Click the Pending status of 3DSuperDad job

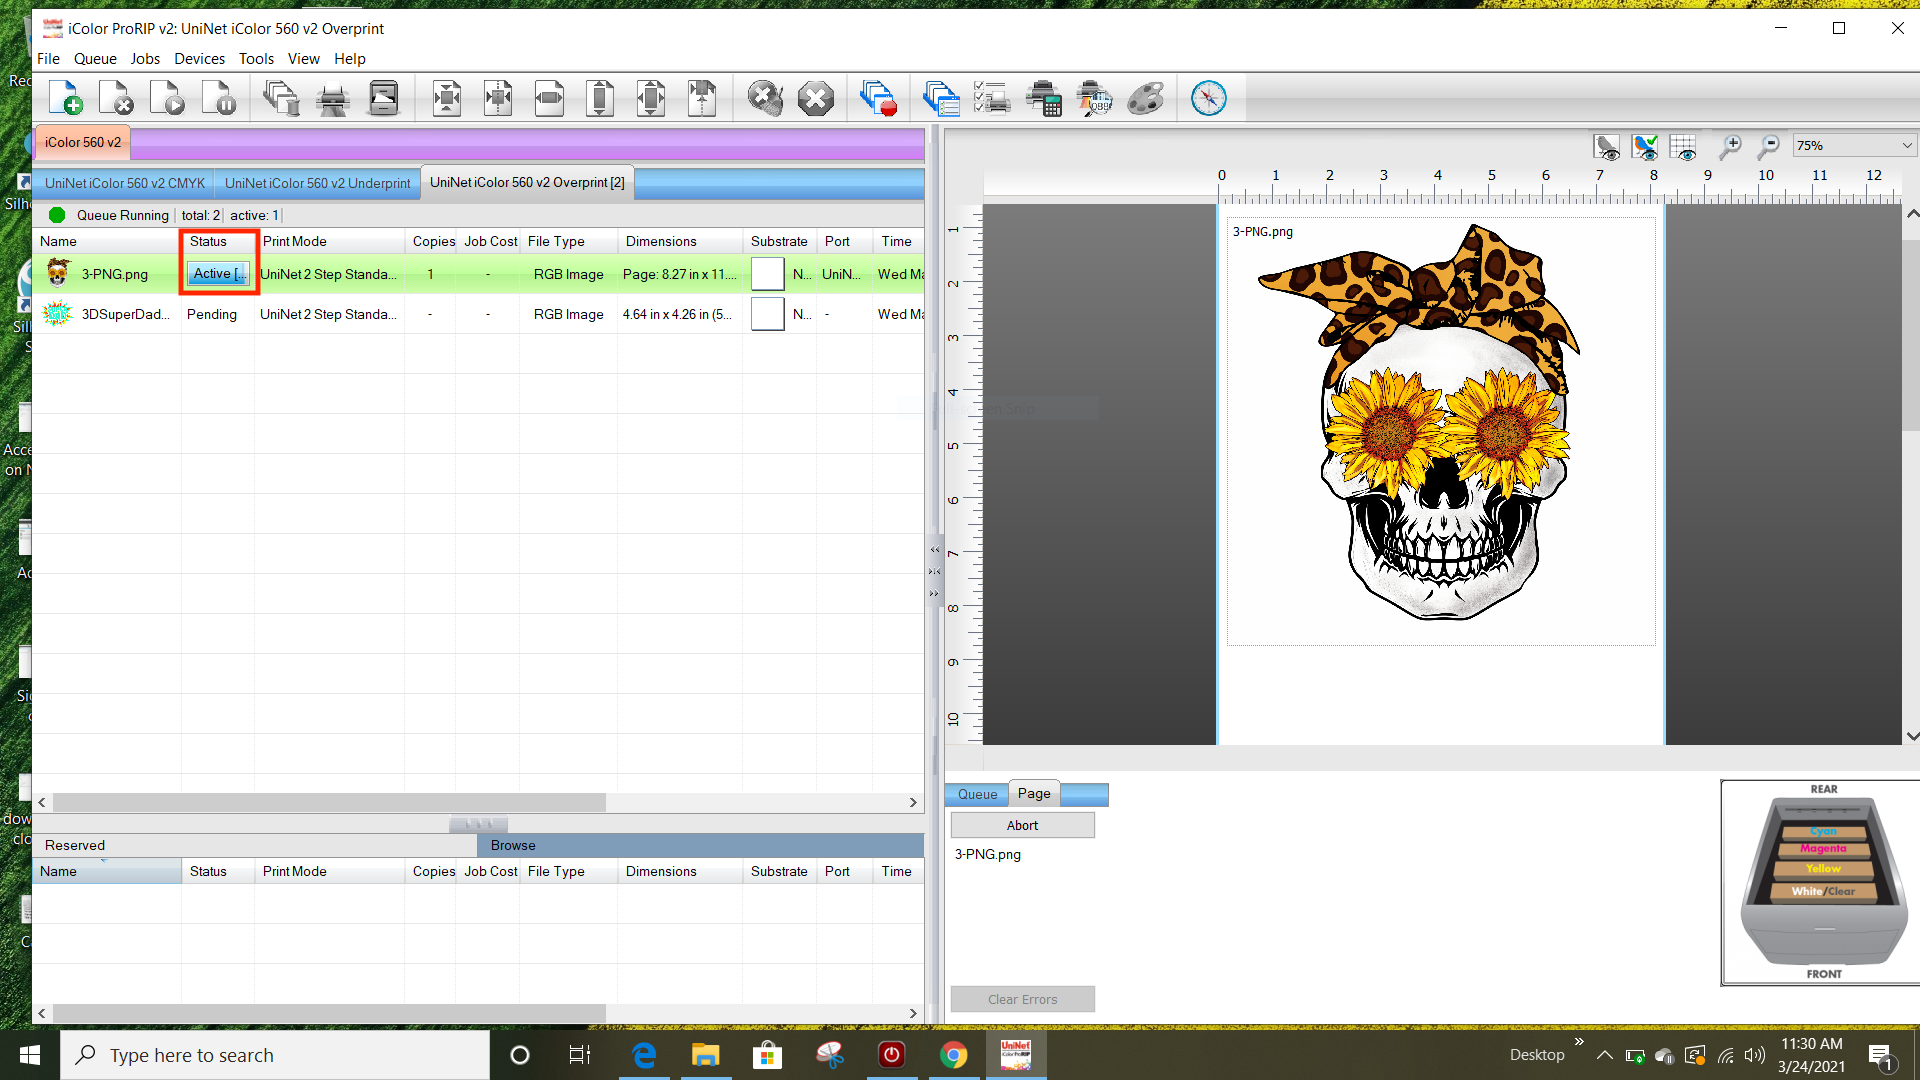tap(212, 314)
